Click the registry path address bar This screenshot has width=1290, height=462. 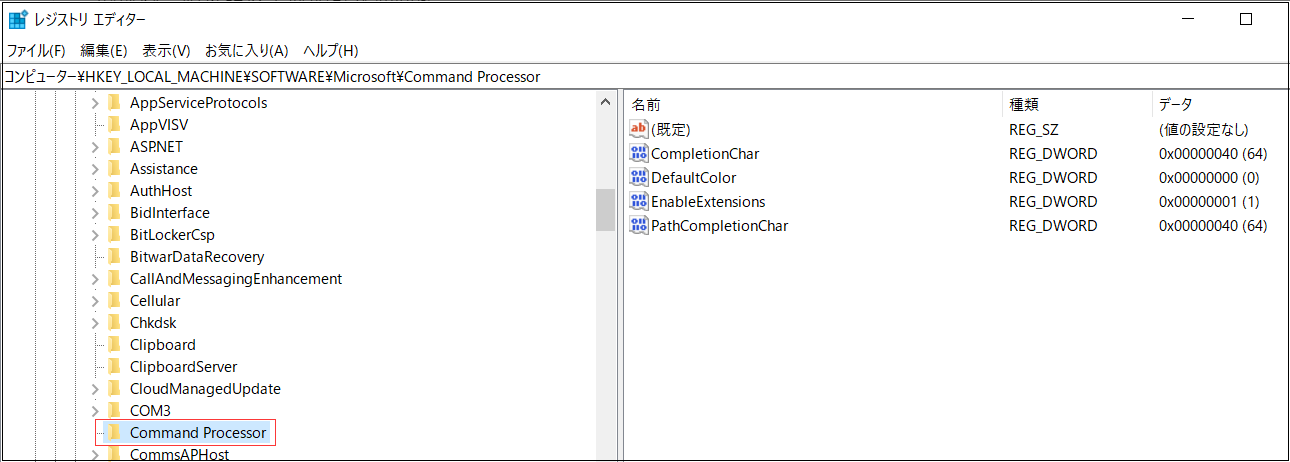coord(640,77)
